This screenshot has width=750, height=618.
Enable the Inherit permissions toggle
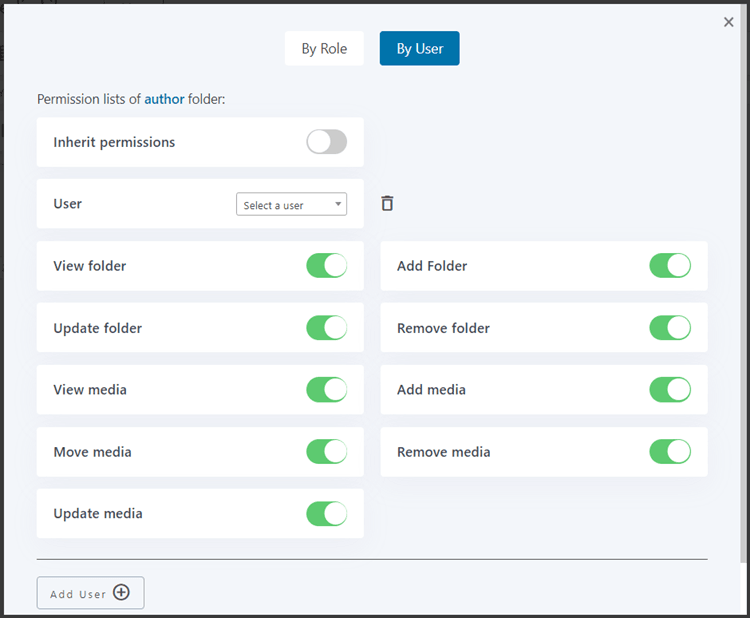326,142
